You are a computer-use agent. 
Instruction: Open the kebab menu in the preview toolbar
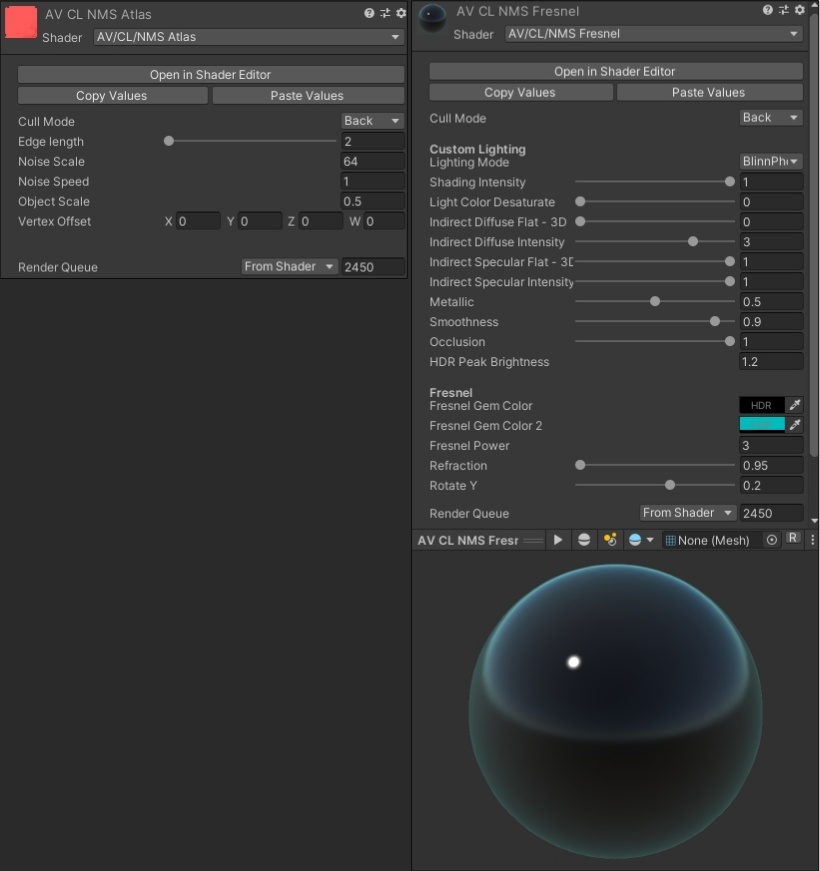click(x=814, y=539)
